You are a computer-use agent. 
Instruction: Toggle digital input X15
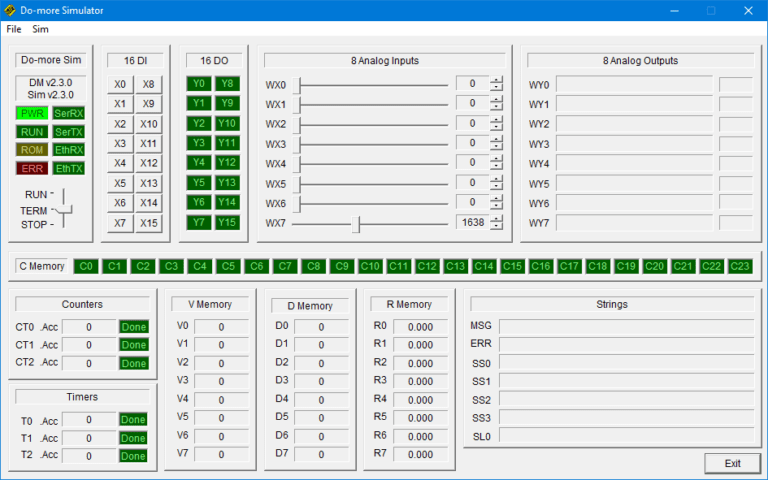pos(148,223)
